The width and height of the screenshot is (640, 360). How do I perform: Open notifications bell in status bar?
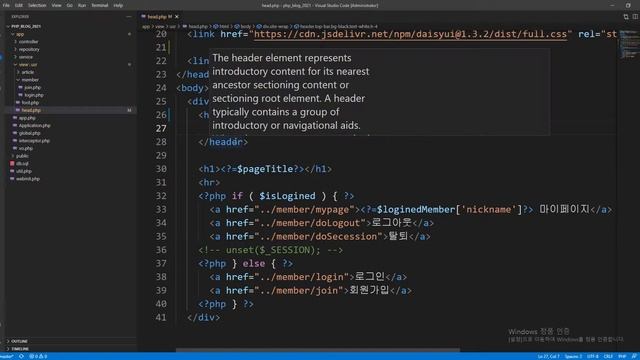[634, 356]
